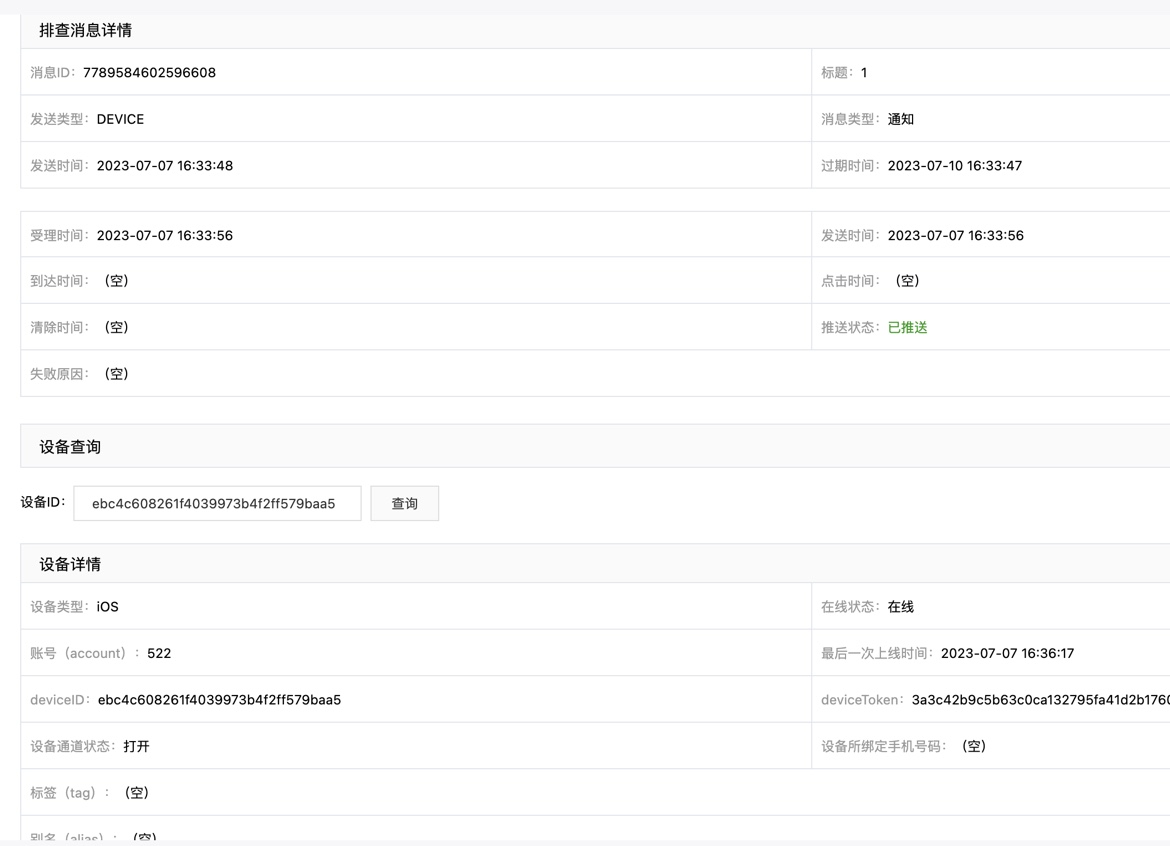The image size is (1170, 846).
Task: Click last online time 2023-07-07 16:36:17
Action: point(1007,654)
